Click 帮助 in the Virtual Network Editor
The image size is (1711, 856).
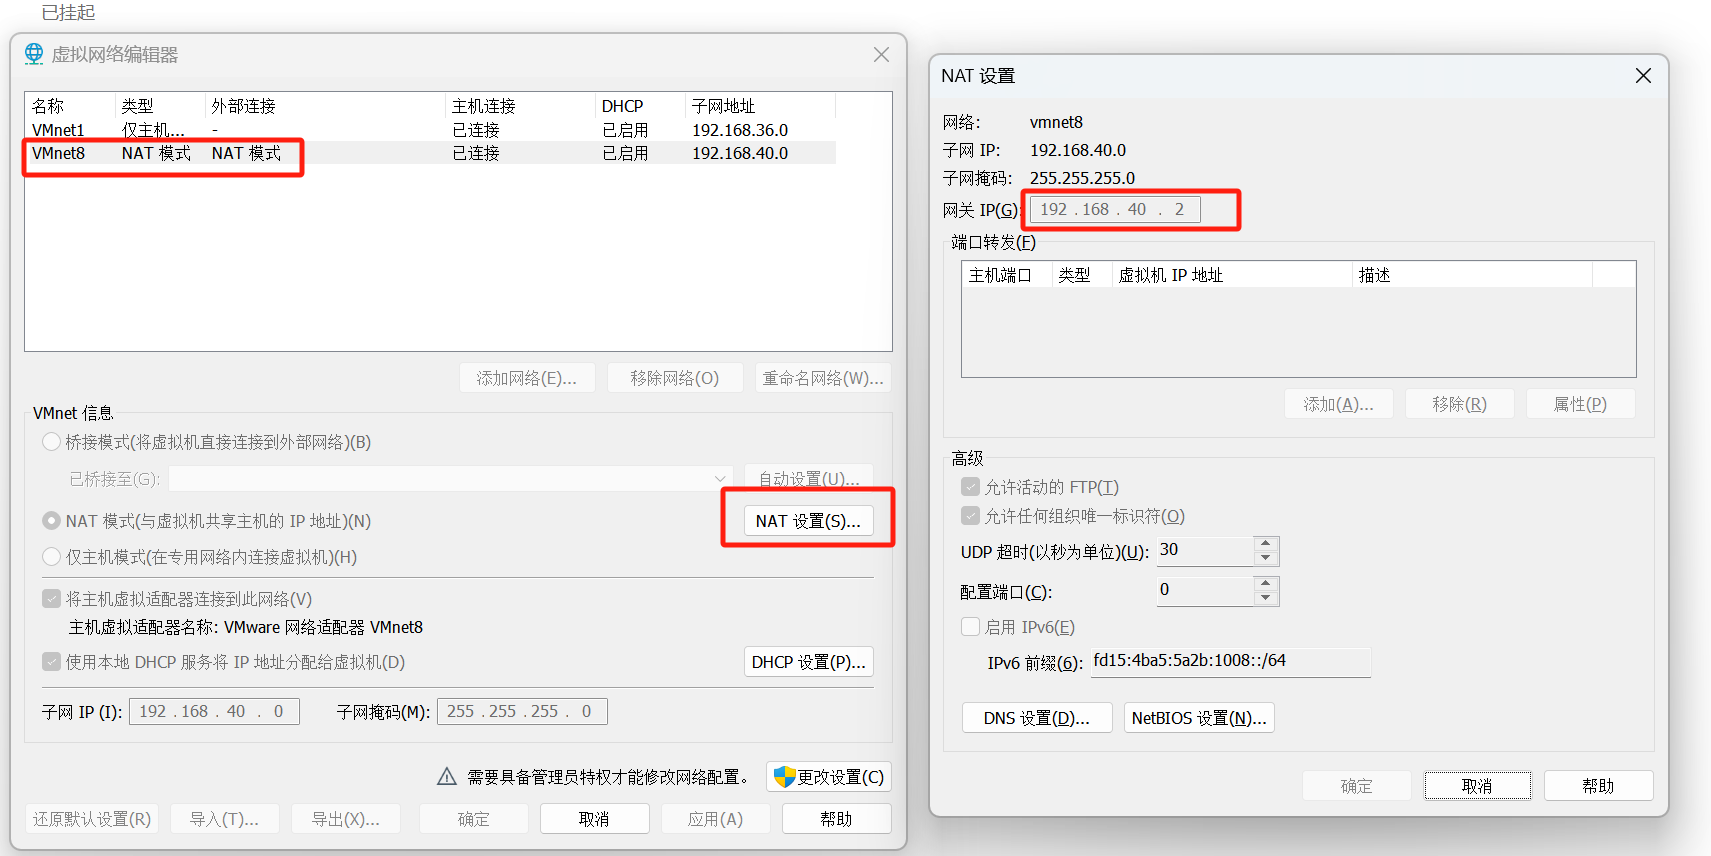[837, 819]
